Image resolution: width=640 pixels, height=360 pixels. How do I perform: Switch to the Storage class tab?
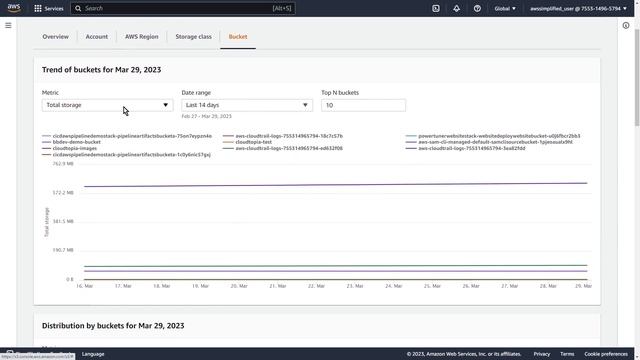point(193,37)
